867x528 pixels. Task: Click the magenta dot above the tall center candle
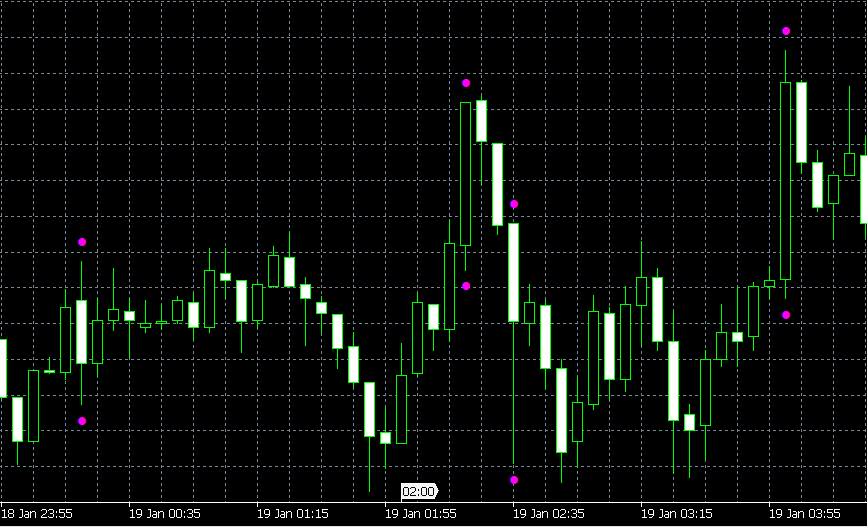pyautogui.click(x=466, y=83)
